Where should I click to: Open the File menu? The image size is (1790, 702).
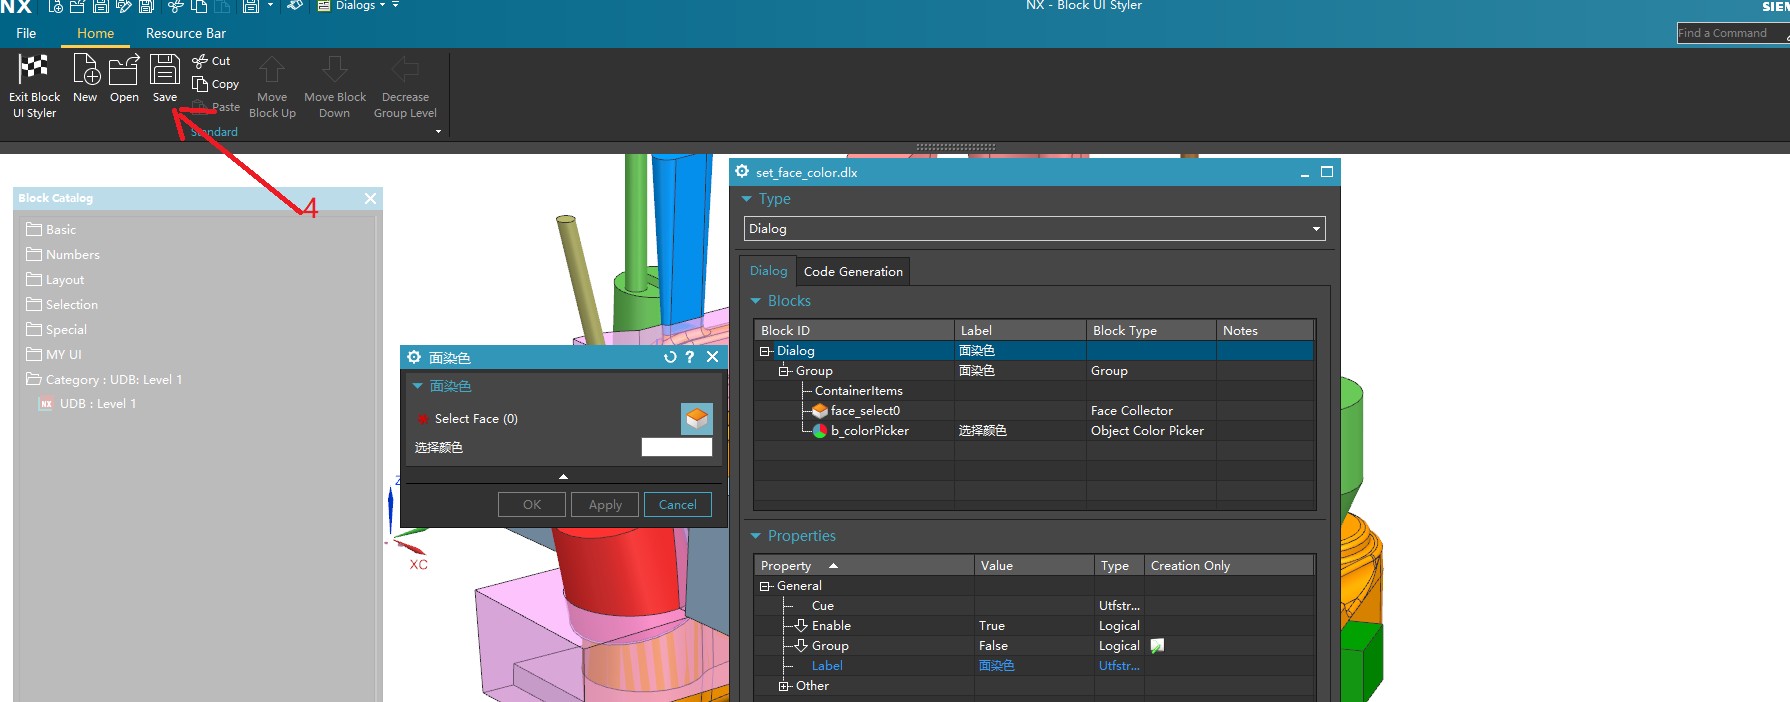click(26, 33)
